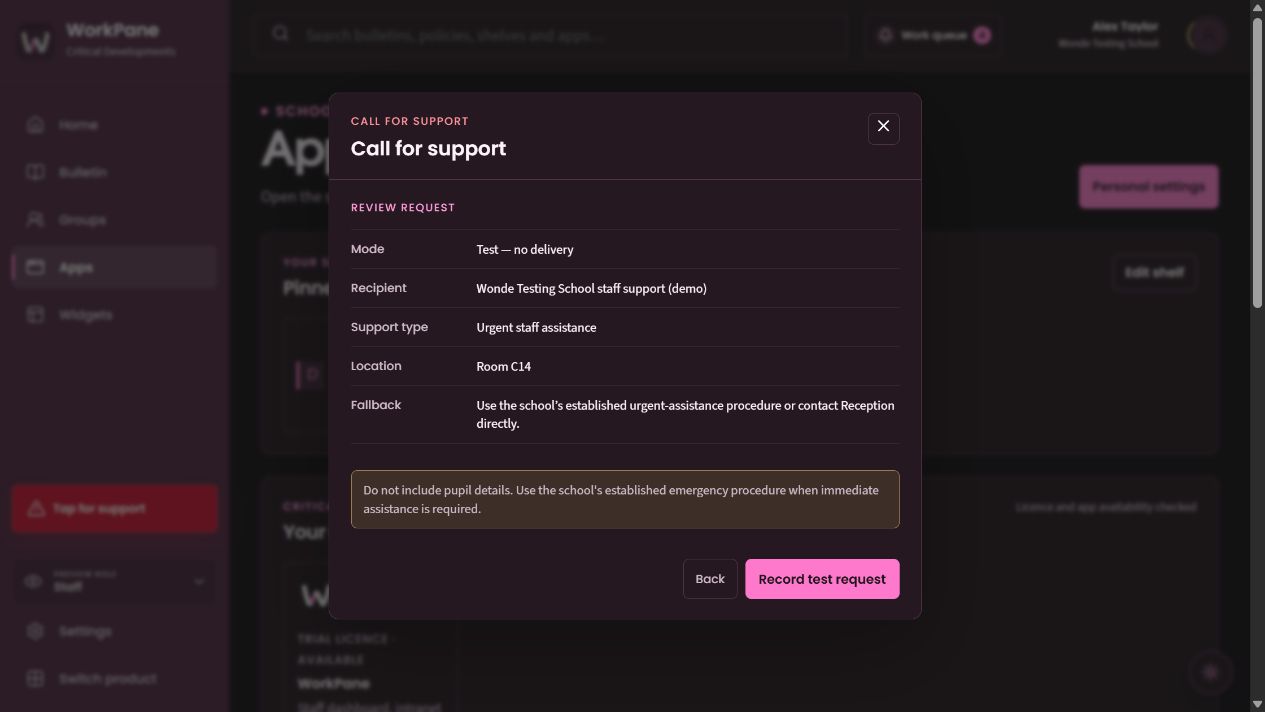Image resolution: width=1265 pixels, height=712 pixels.
Task: Click the 'Review request' section heading
Action: pyautogui.click(x=403, y=208)
